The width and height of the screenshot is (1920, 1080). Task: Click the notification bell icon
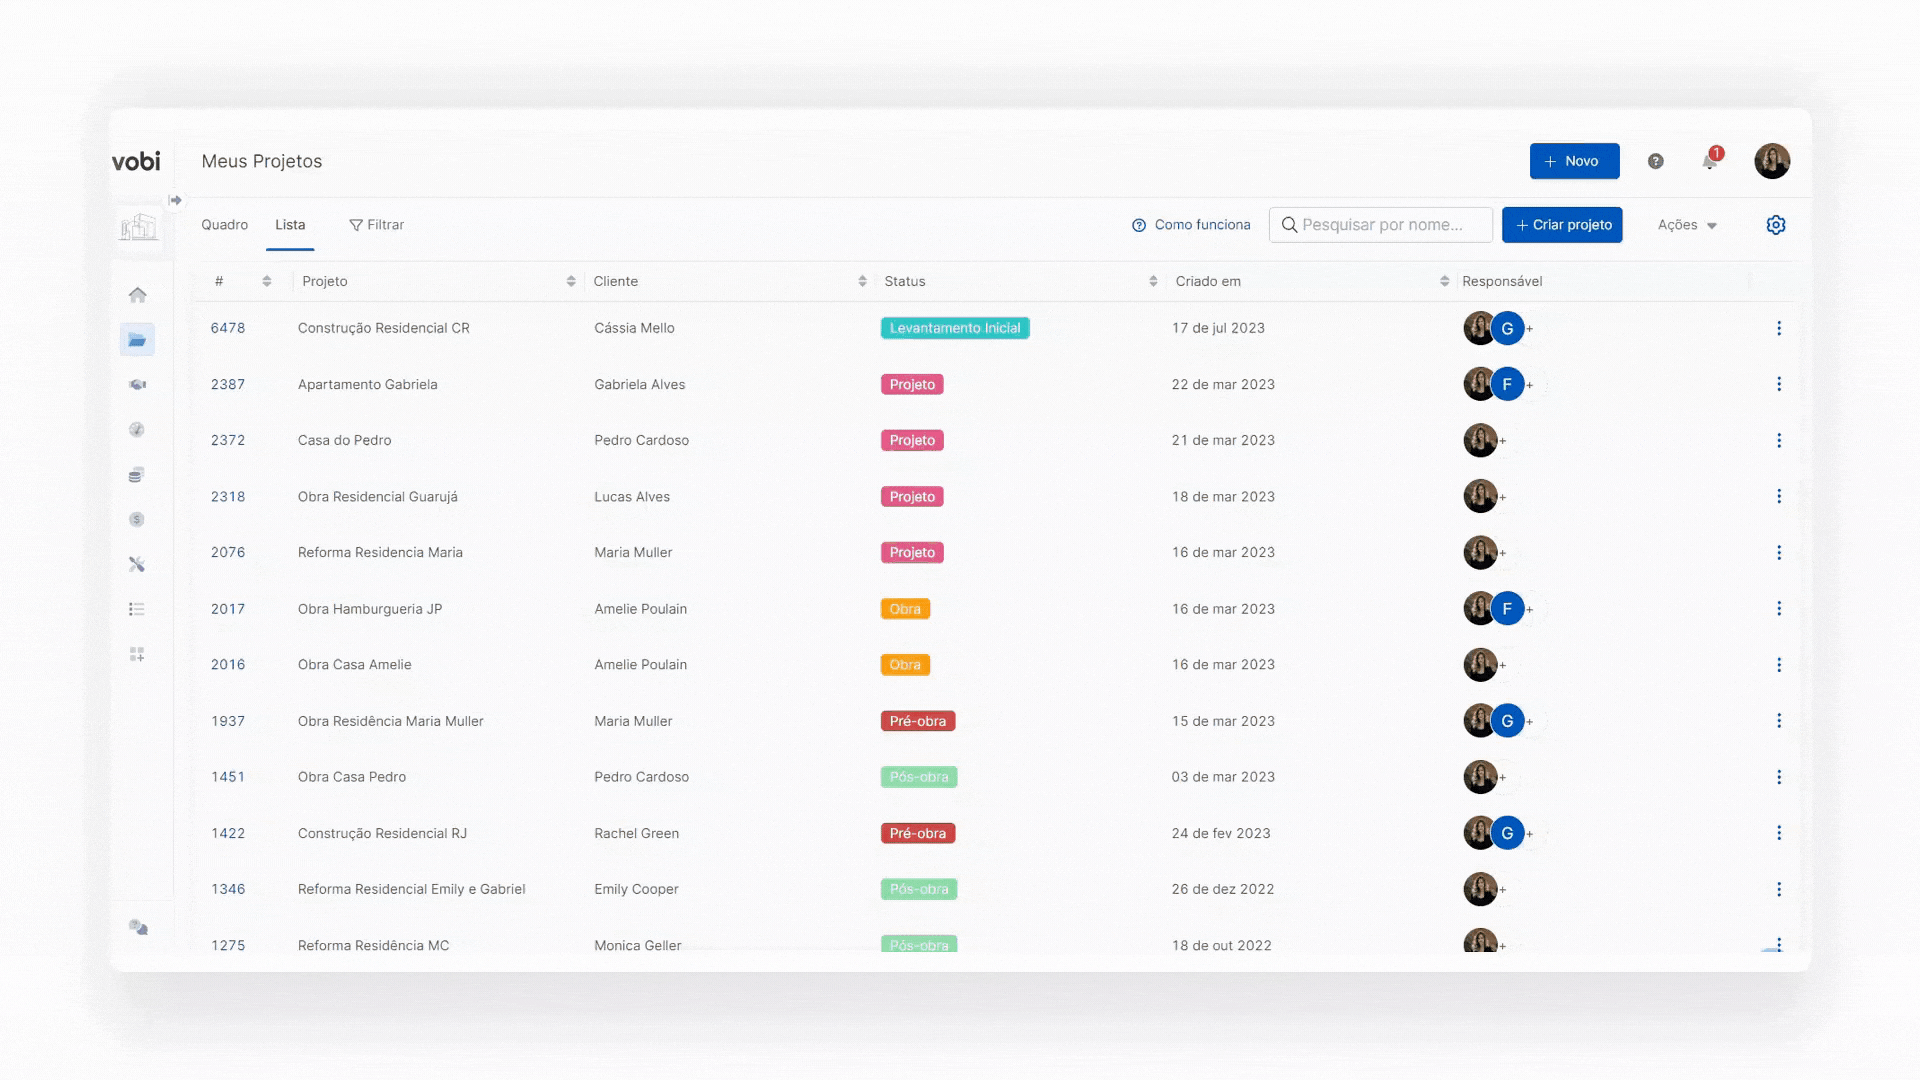[1710, 161]
